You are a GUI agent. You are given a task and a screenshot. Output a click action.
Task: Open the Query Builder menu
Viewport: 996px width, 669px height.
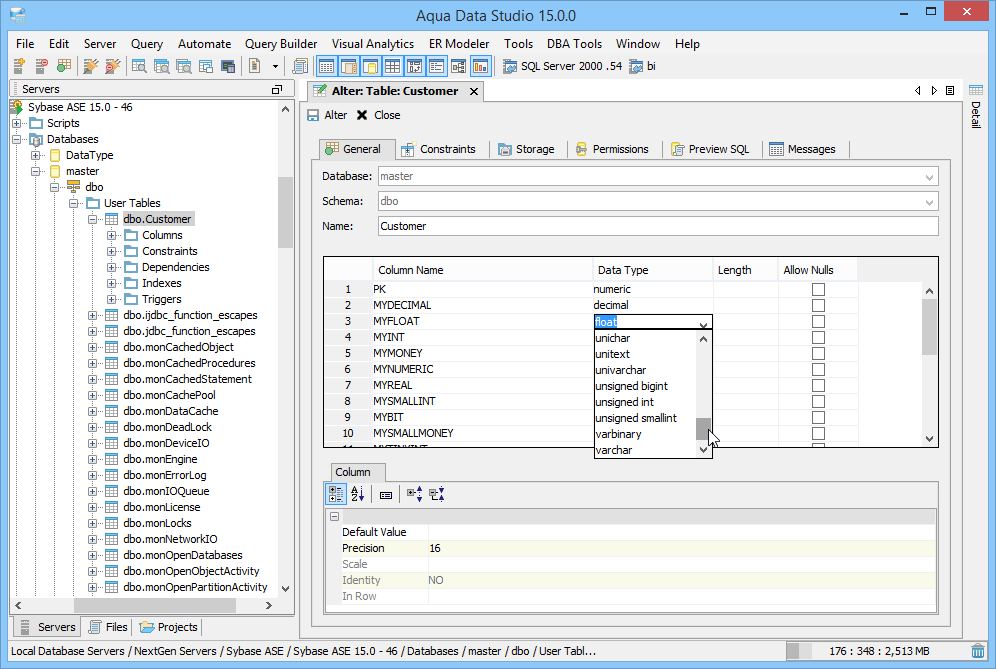click(281, 44)
